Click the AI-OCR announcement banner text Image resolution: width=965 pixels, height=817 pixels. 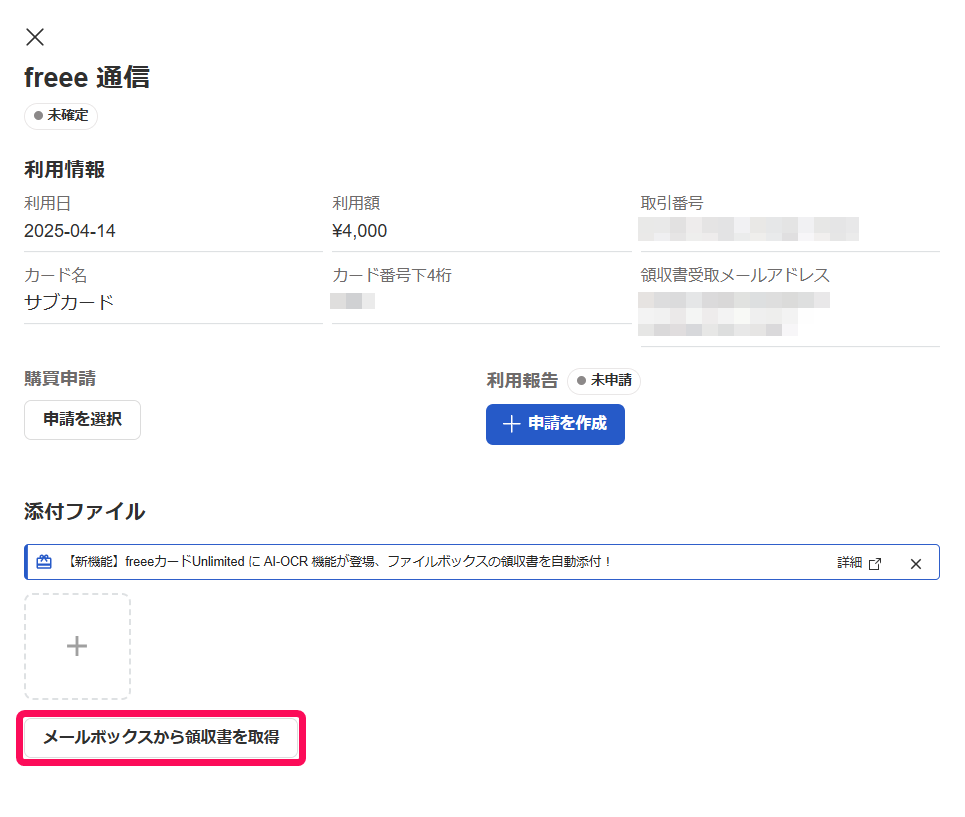tap(337, 562)
